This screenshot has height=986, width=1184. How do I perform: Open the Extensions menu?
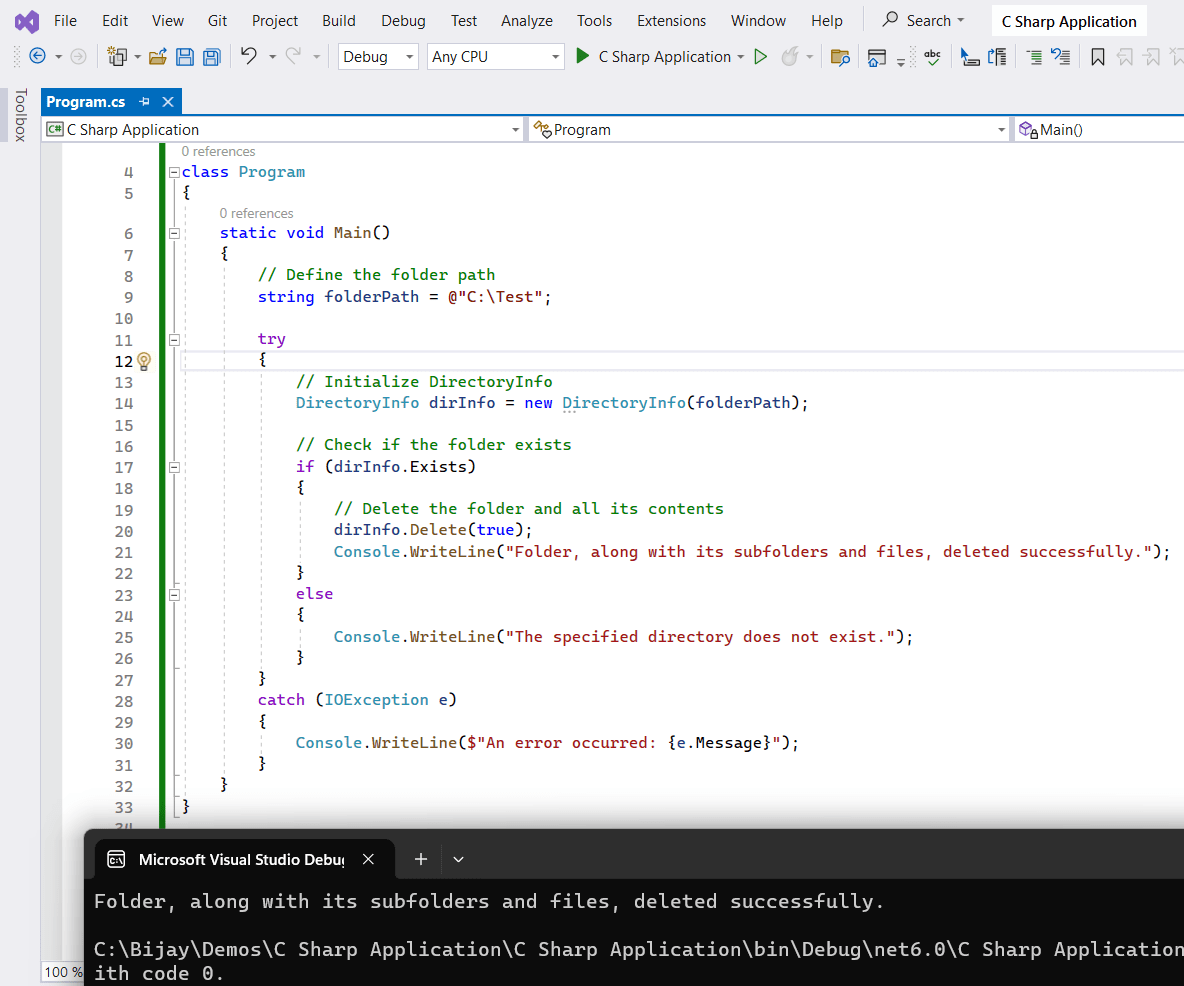[671, 21]
